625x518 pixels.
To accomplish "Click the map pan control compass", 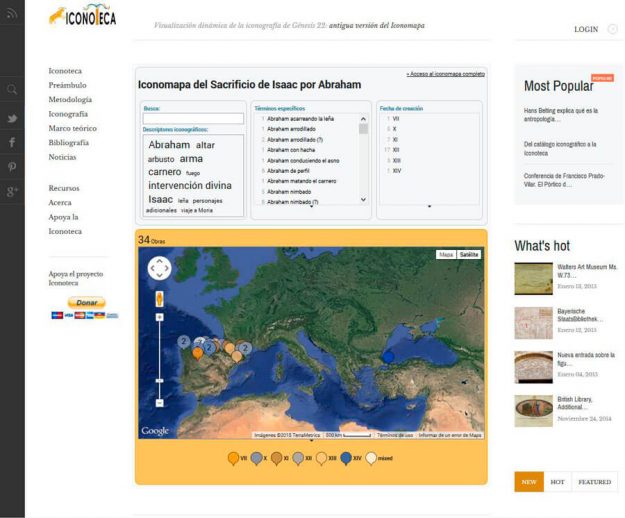I will 159,268.
